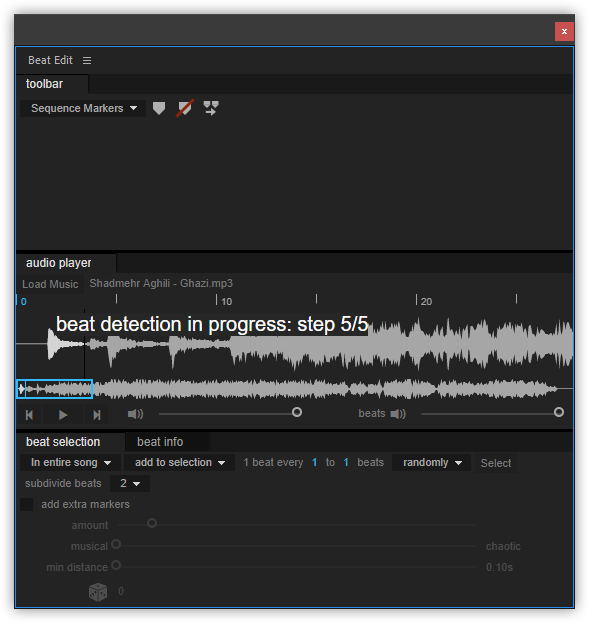Open the Beat Edit panel hamburger menu
Image resolution: width=589 pixels, height=623 pixels.
[x=87, y=60]
